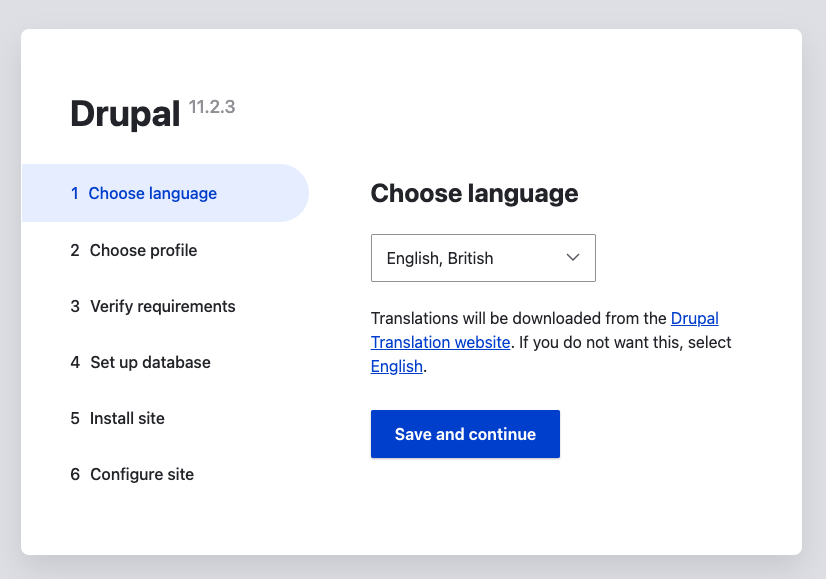Jump to the Set up database step
Image resolution: width=826 pixels, height=579 pixels.
click(x=150, y=362)
